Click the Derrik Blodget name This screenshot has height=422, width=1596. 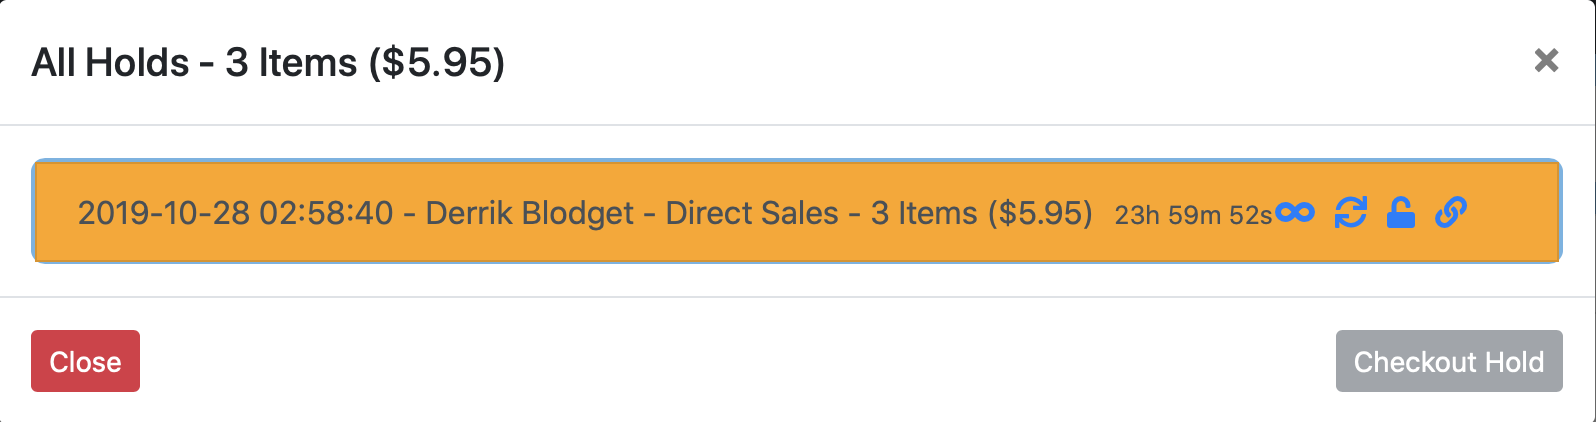530,213
